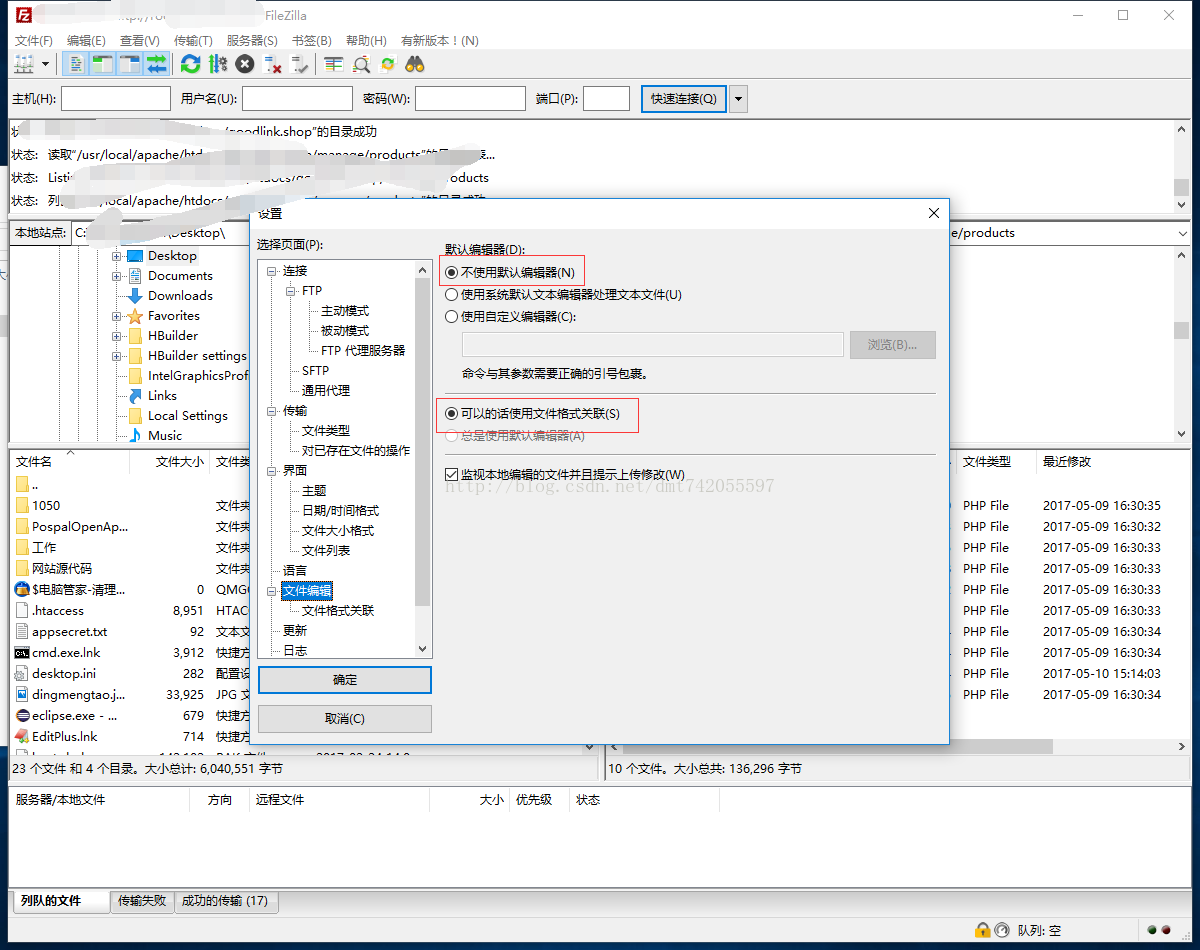Toggle the local directory tree icon

click(x=102, y=64)
